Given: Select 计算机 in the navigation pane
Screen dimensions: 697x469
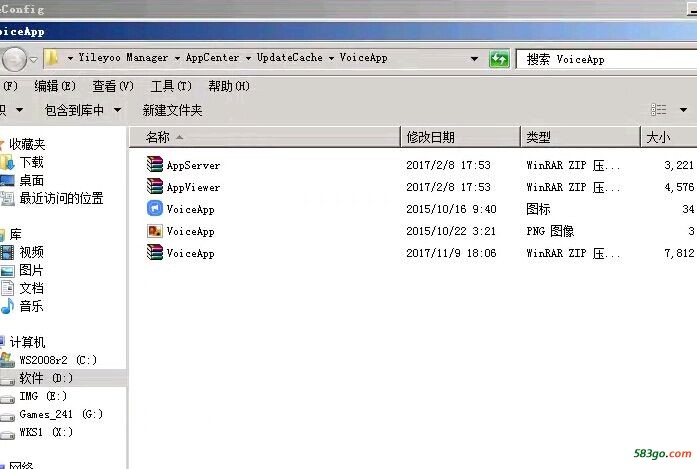Looking at the screenshot, I should pos(27,342).
